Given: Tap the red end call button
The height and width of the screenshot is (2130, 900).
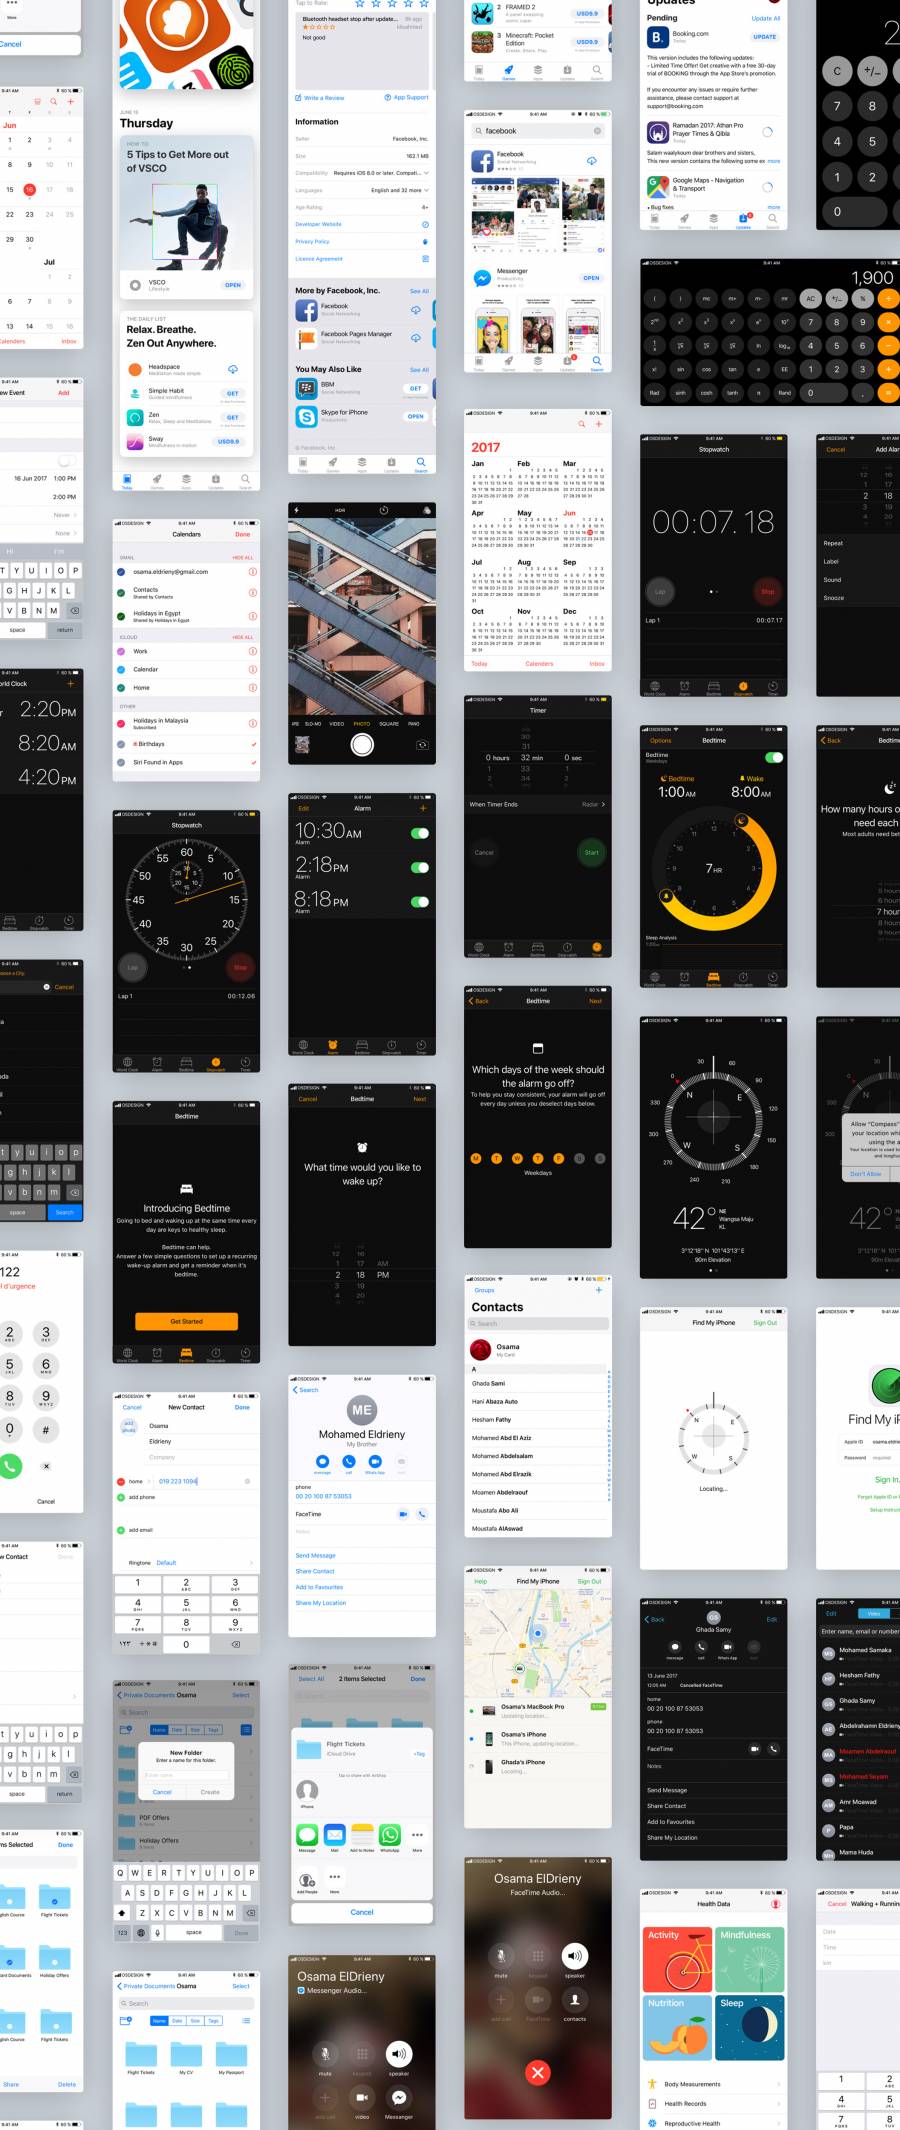Looking at the screenshot, I should (x=537, y=2072).
